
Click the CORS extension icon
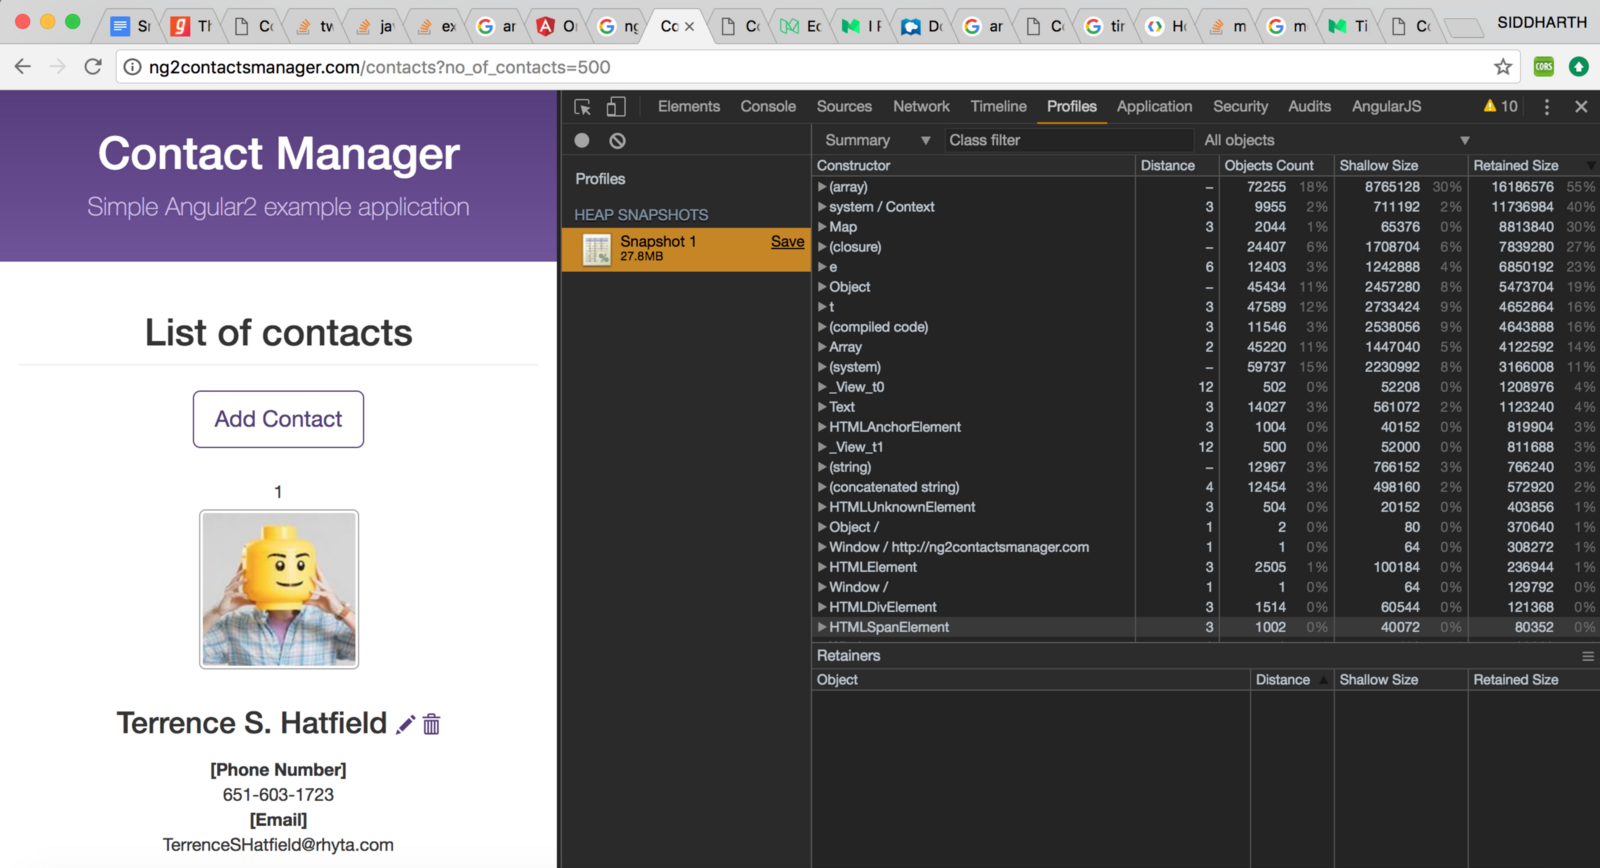coord(1544,67)
